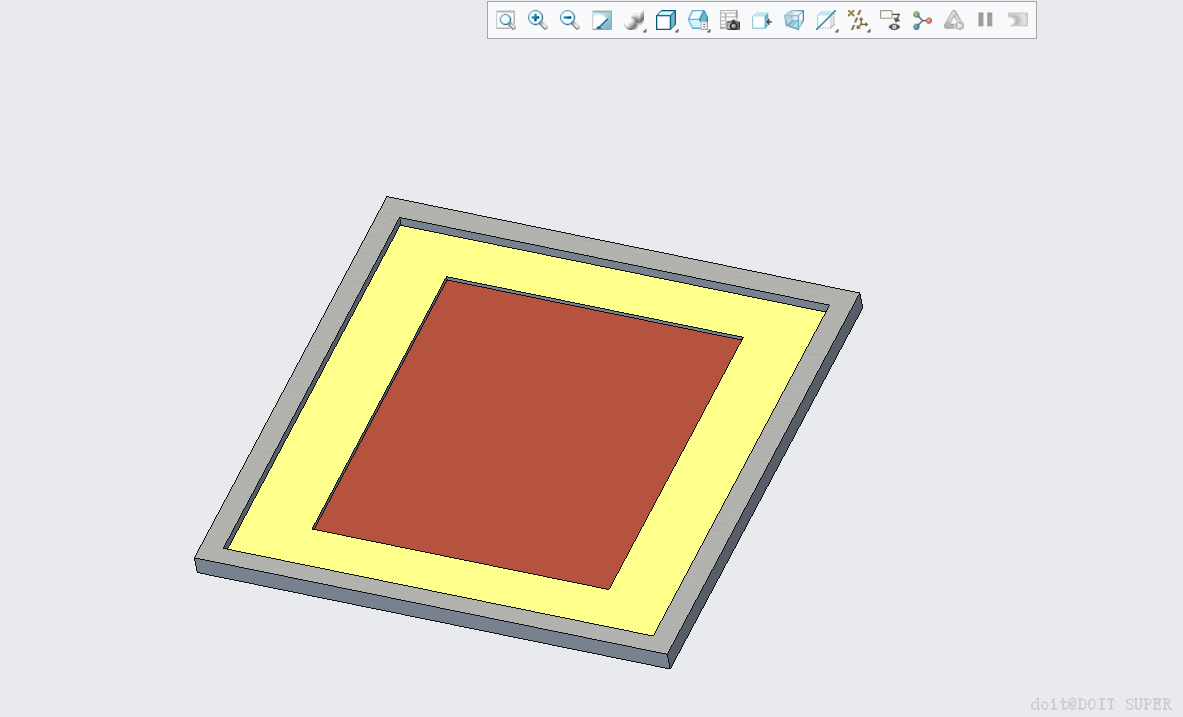The width and height of the screenshot is (1183, 717).
Task: Repaint the graphics window
Action: tap(601, 20)
